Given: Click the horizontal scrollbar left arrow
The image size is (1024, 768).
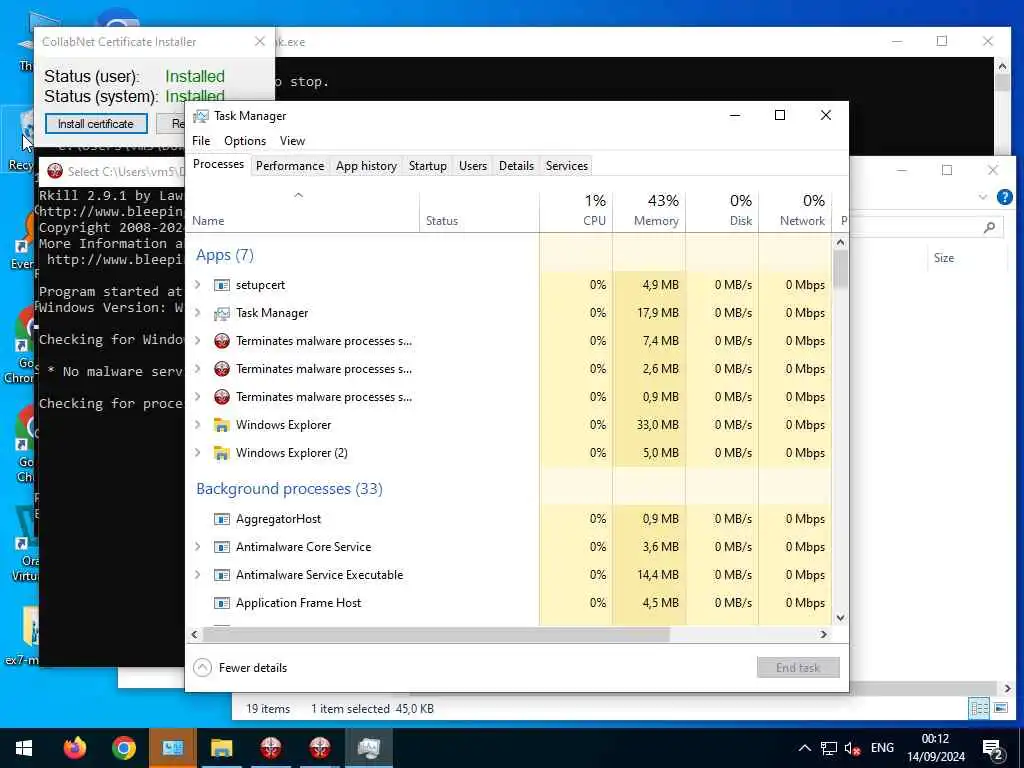Looking at the screenshot, I should [x=194, y=634].
